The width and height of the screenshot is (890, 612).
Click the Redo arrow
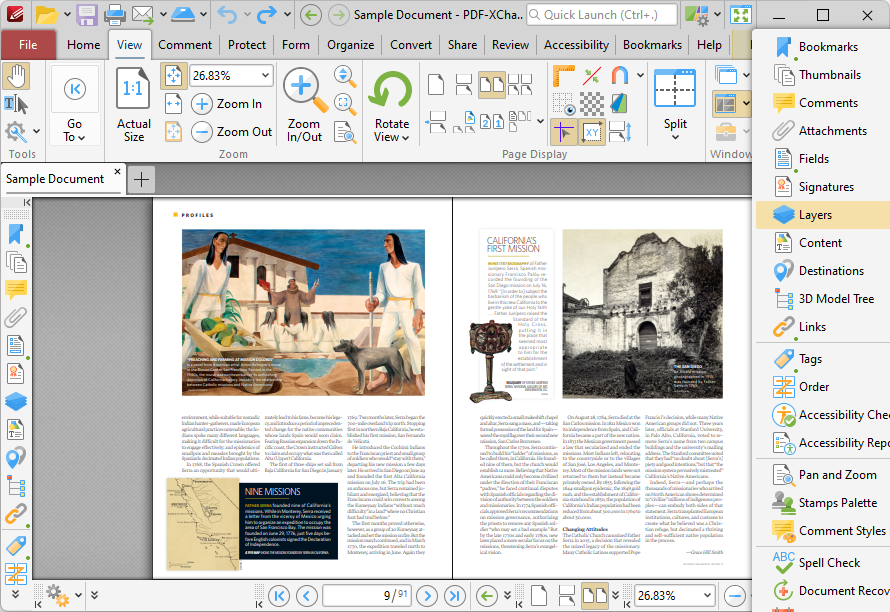pos(266,15)
